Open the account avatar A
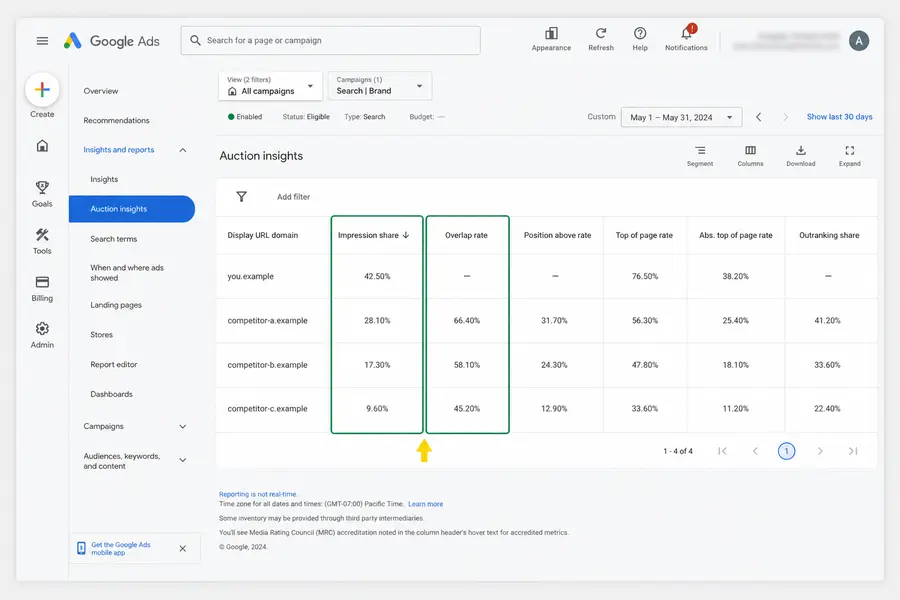This screenshot has height=600, width=900. (x=859, y=41)
